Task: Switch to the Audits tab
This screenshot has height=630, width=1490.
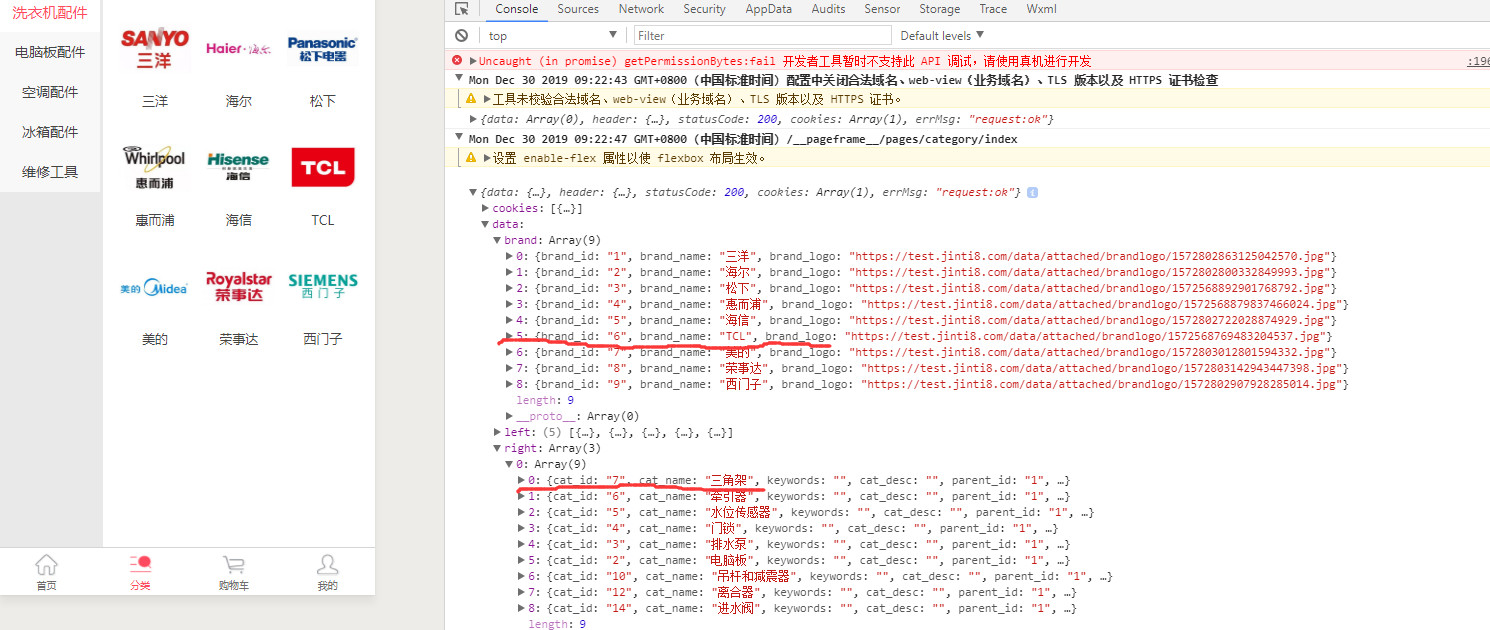Action: point(828,9)
